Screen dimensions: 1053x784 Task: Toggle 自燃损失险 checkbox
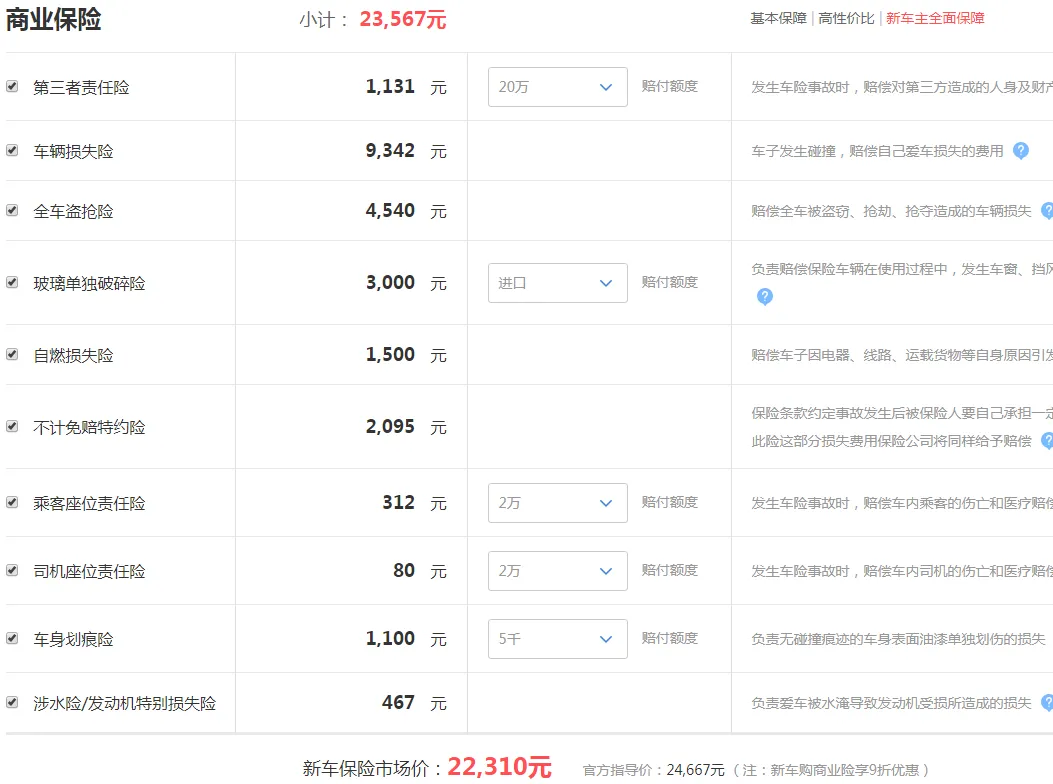coord(12,355)
